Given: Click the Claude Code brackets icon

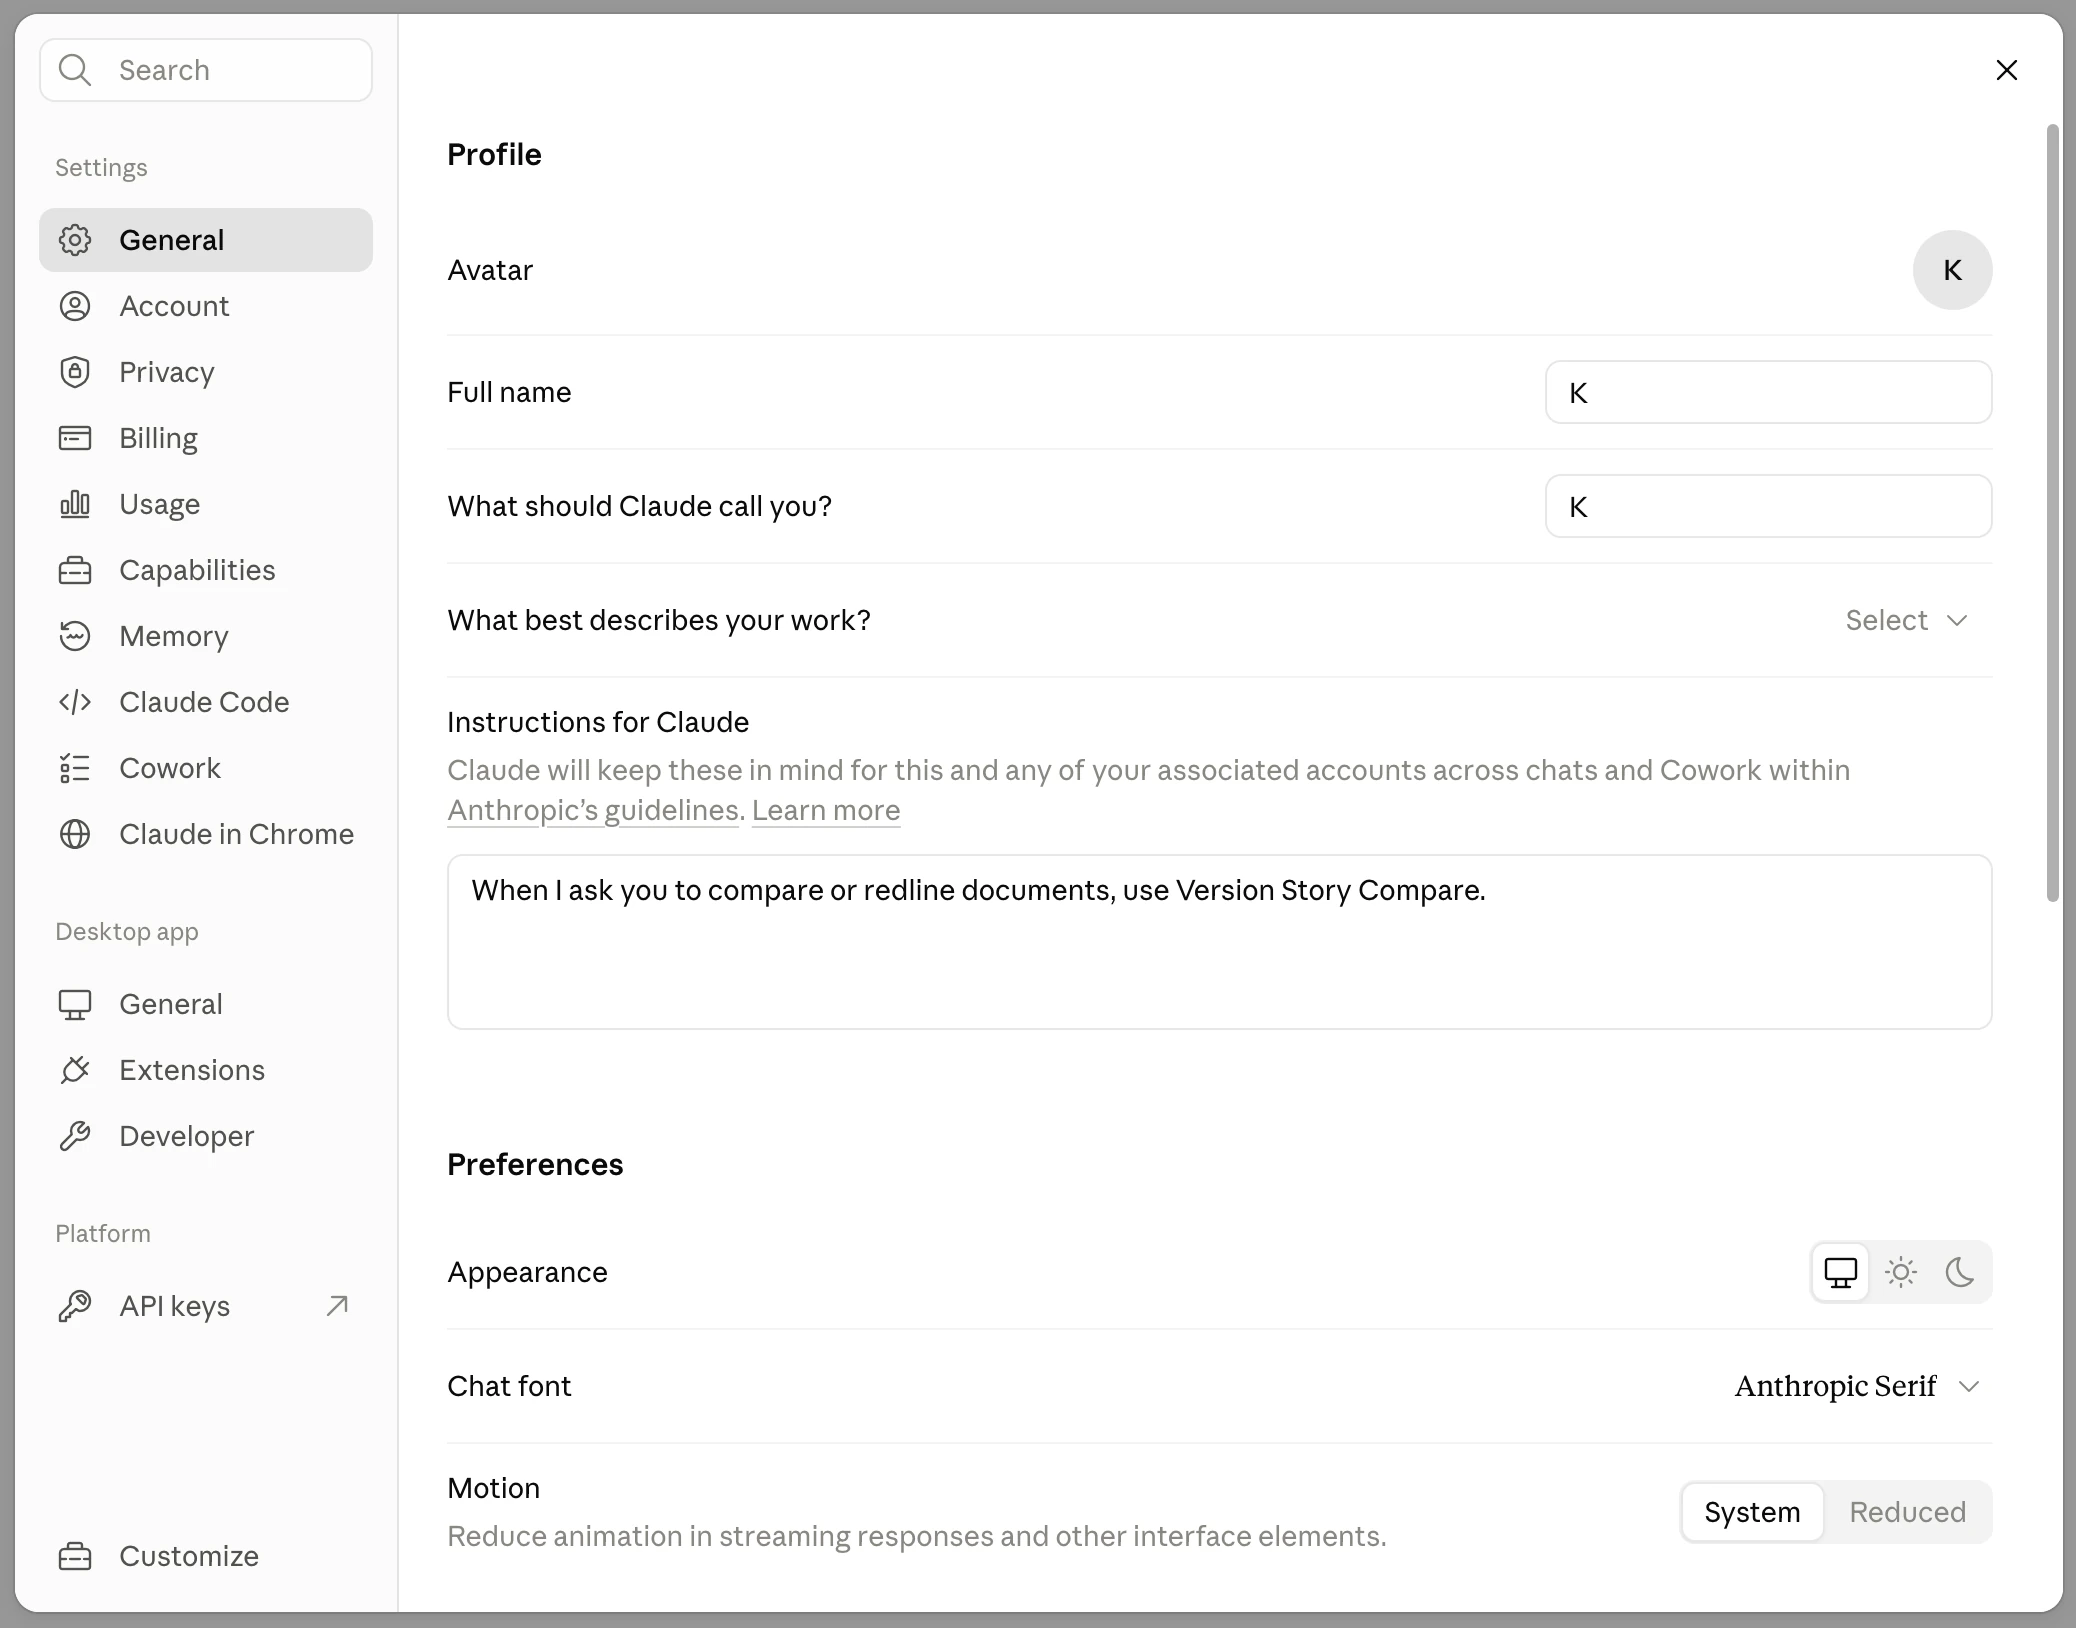Looking at the screenshot, I should (75, 702).
